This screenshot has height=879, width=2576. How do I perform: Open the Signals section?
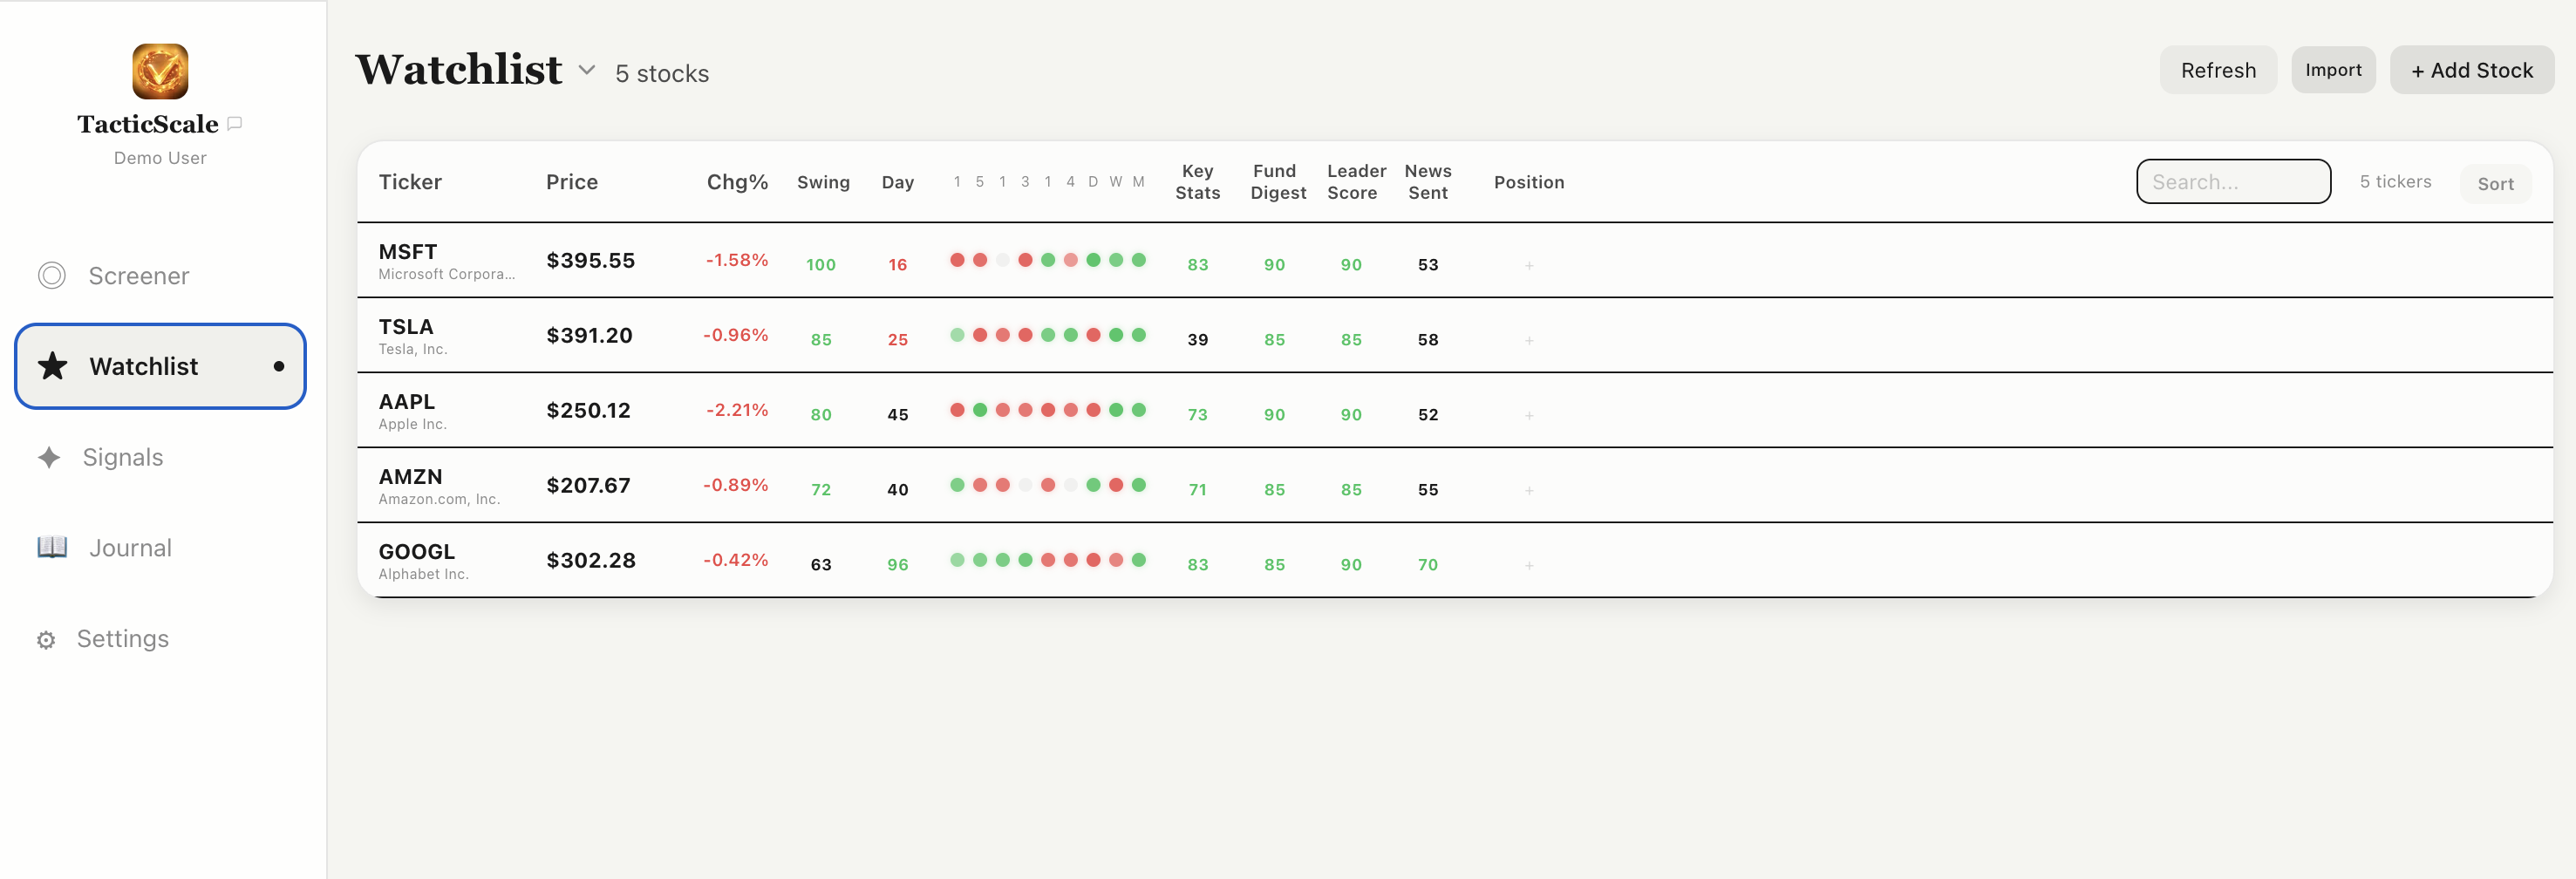(122, 457)
